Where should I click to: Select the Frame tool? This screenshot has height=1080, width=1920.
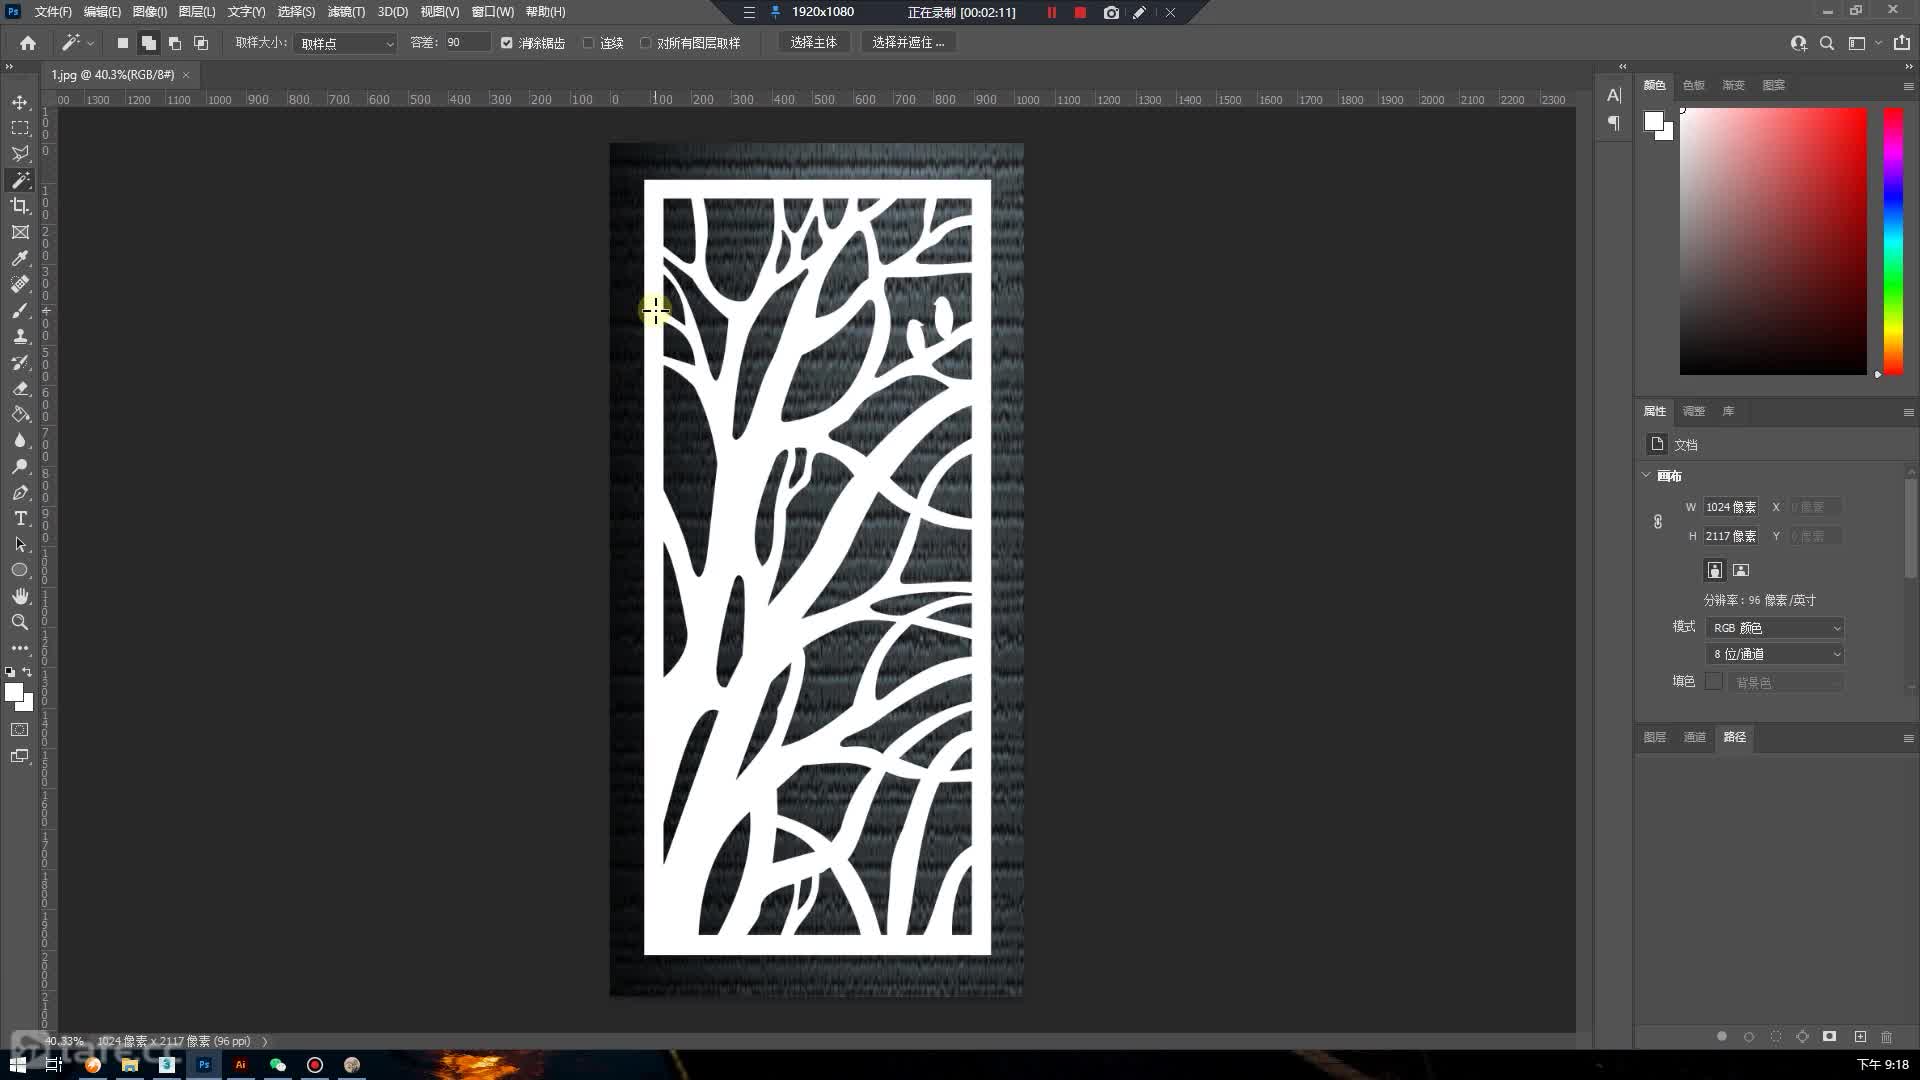click(20, 232)
